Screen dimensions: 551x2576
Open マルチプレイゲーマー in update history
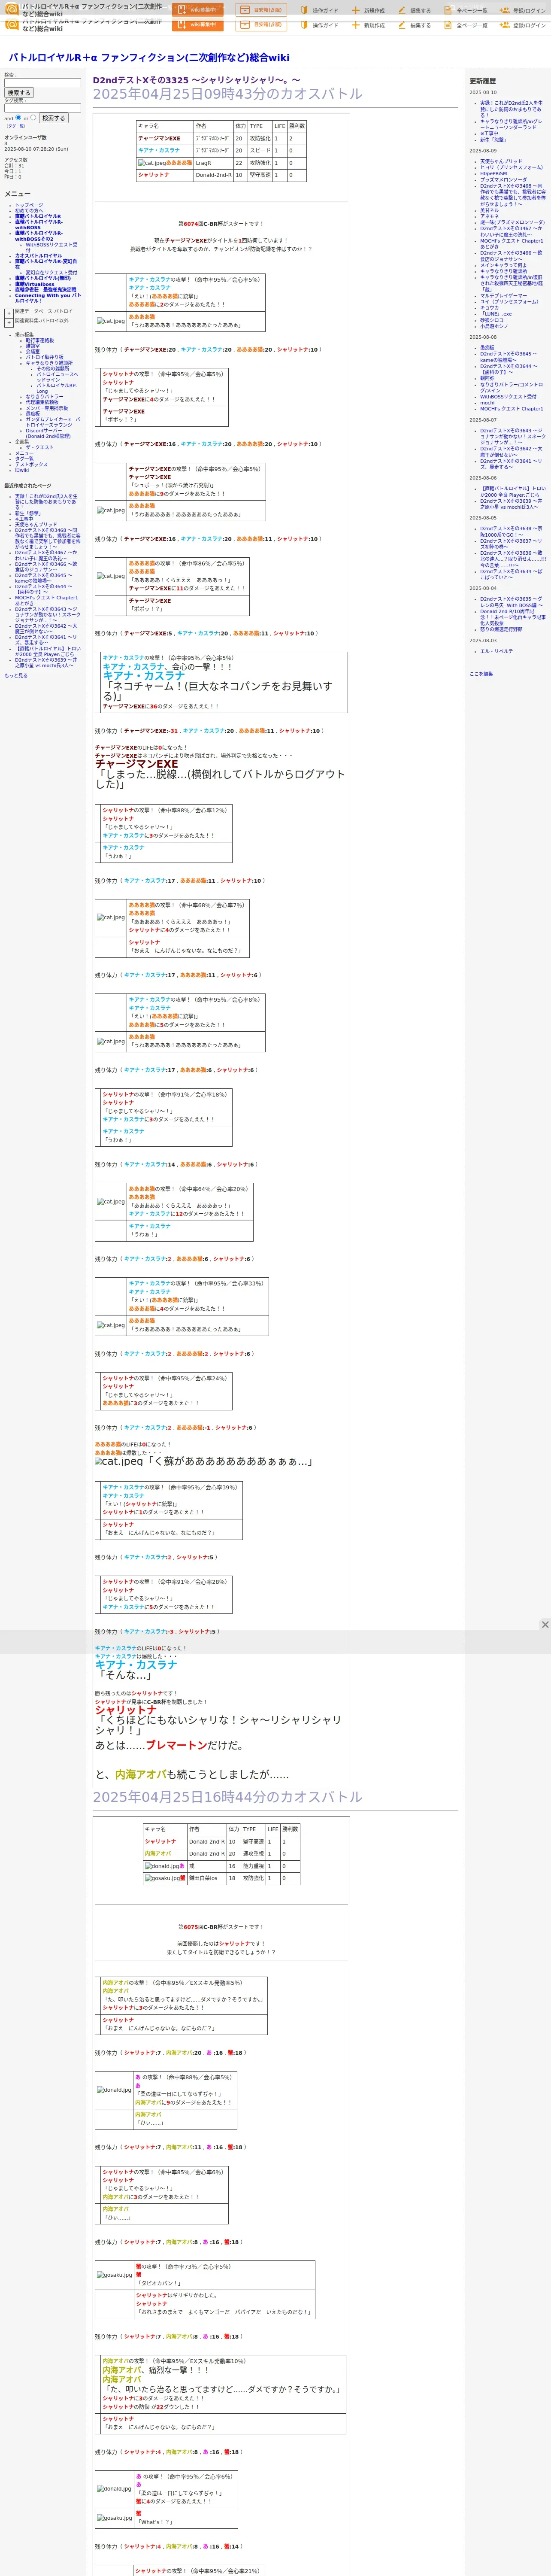[503, 296]
